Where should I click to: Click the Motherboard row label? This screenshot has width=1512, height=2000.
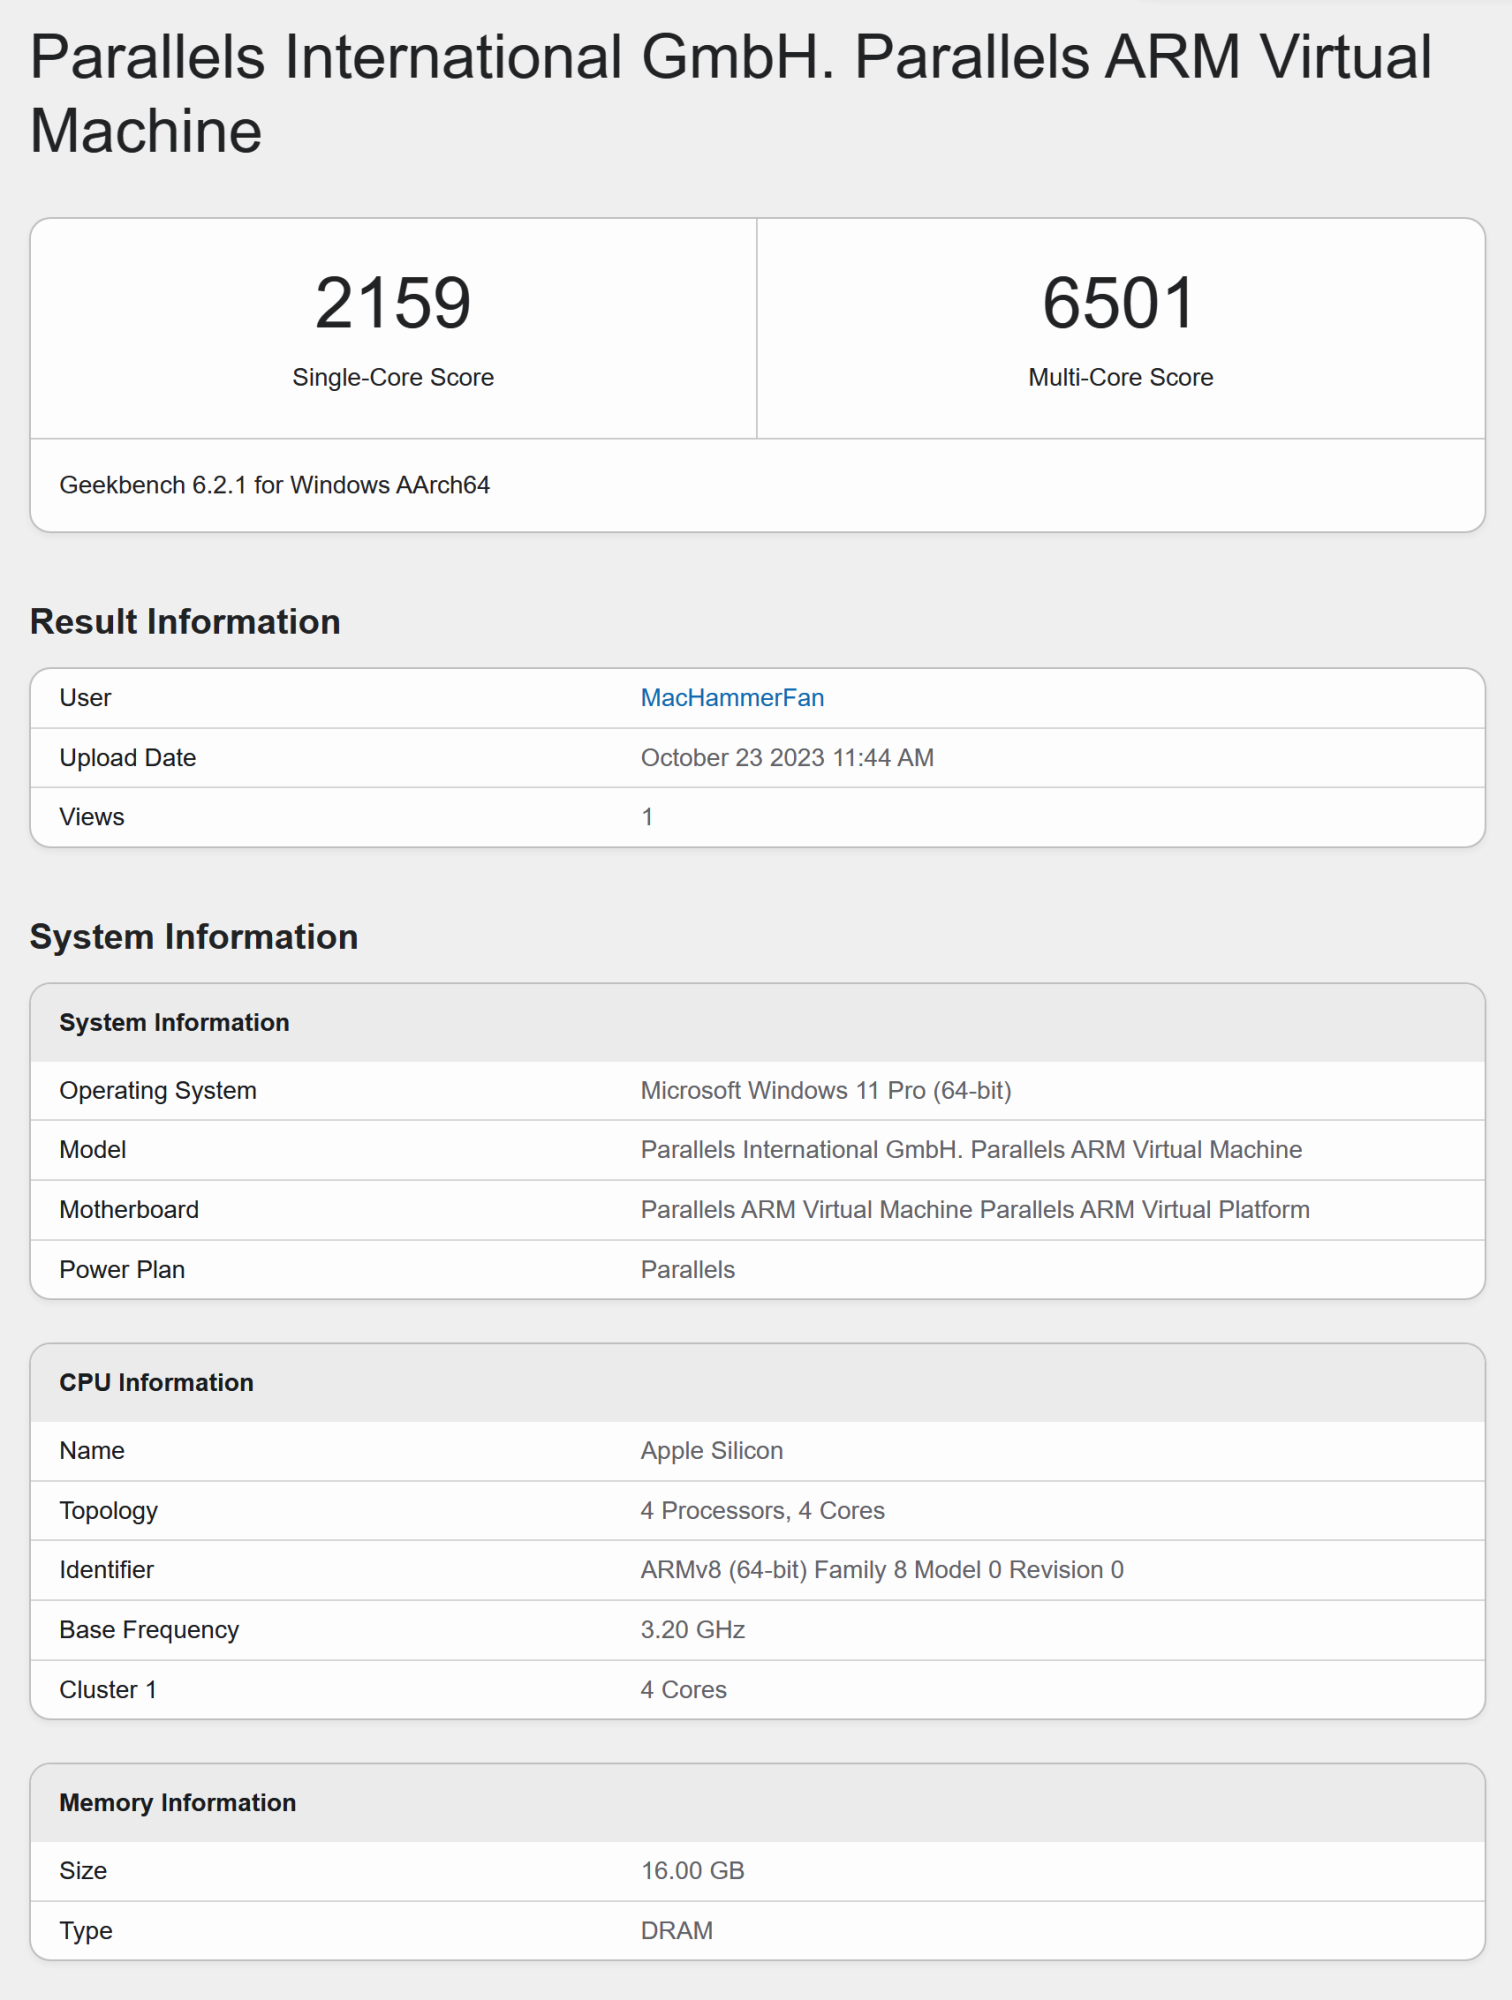[129, 1210]
